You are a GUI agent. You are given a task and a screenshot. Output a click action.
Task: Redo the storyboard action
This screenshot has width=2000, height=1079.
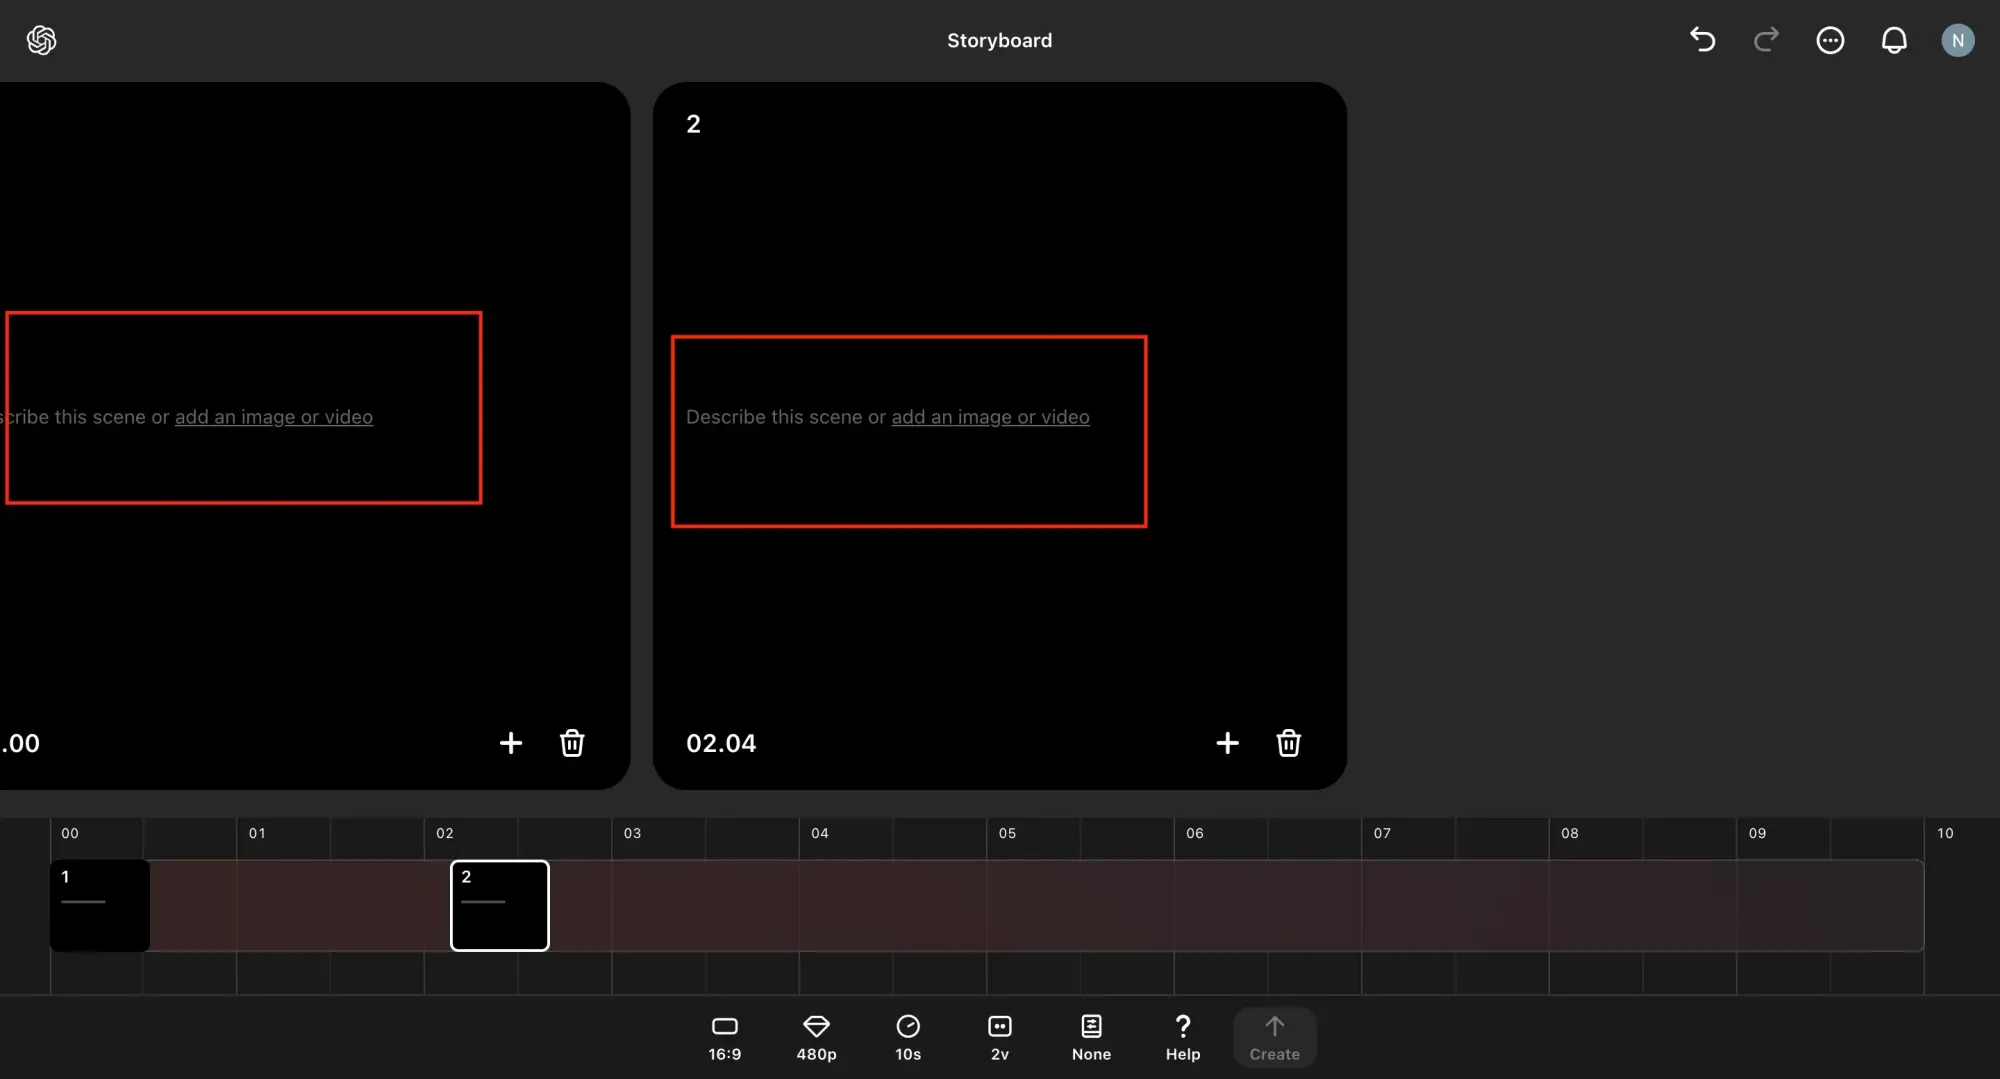pyautogui.click(x=1766, y=40)
